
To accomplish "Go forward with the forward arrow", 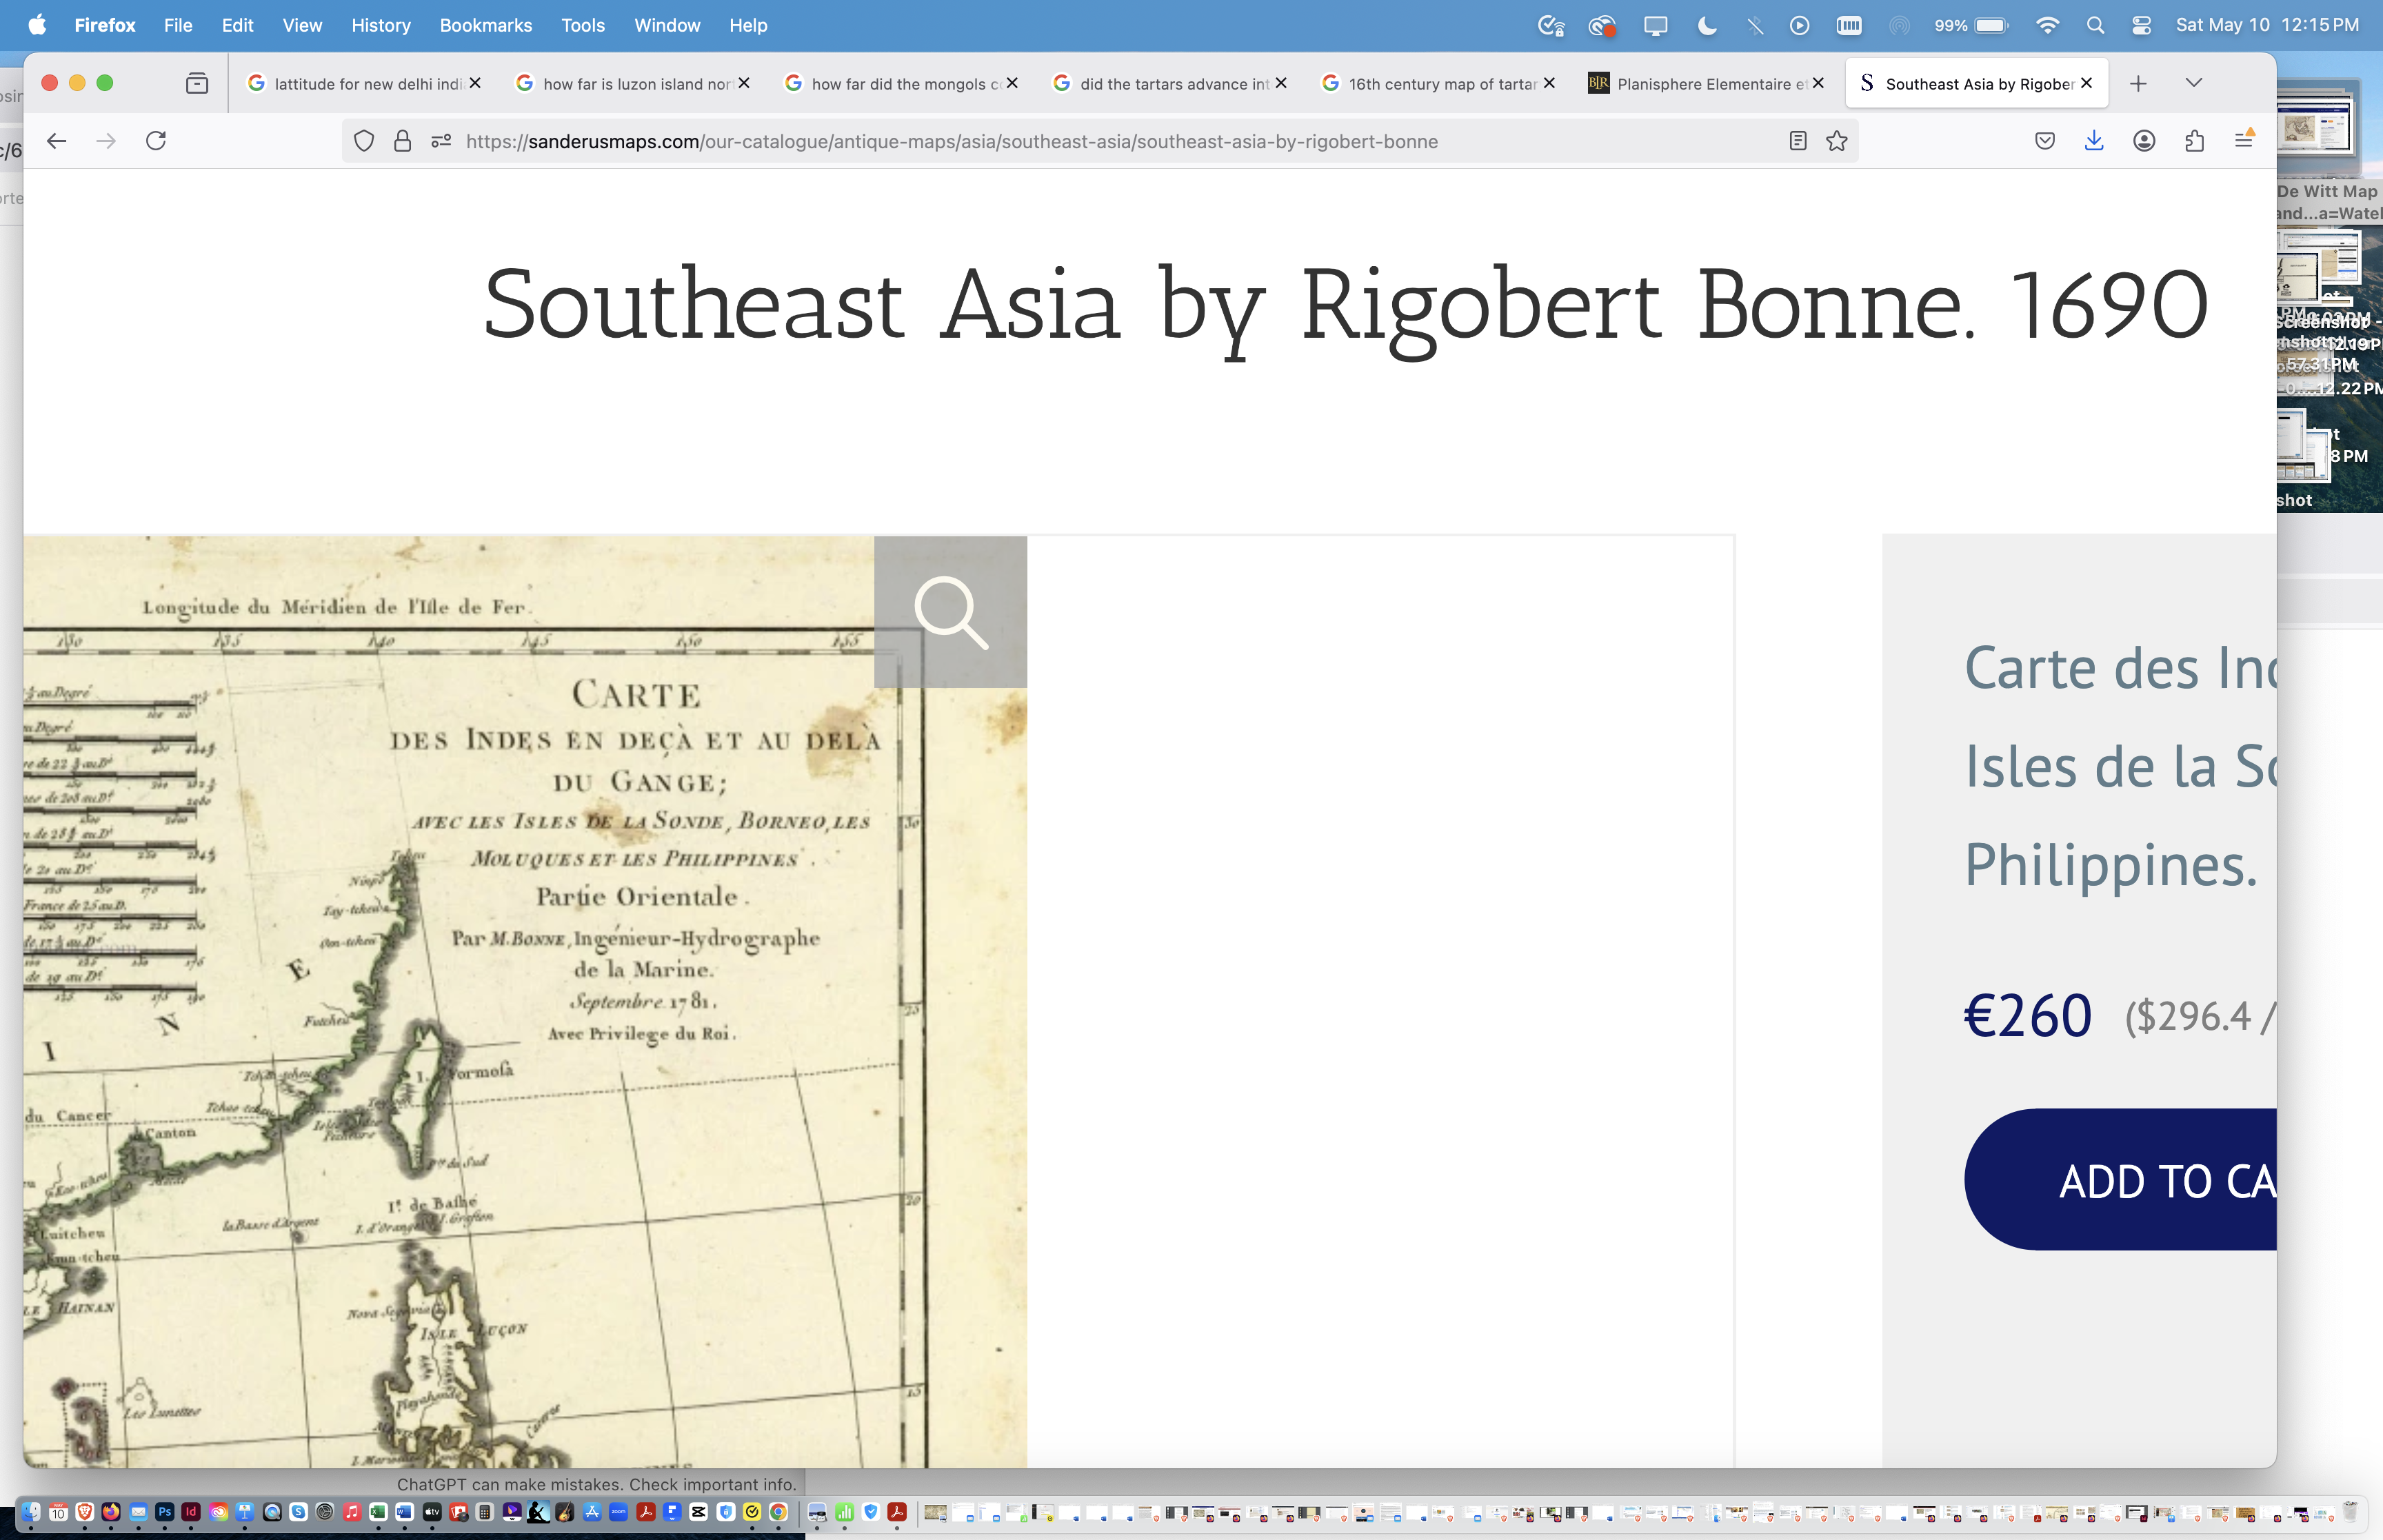I will [106, 141].
